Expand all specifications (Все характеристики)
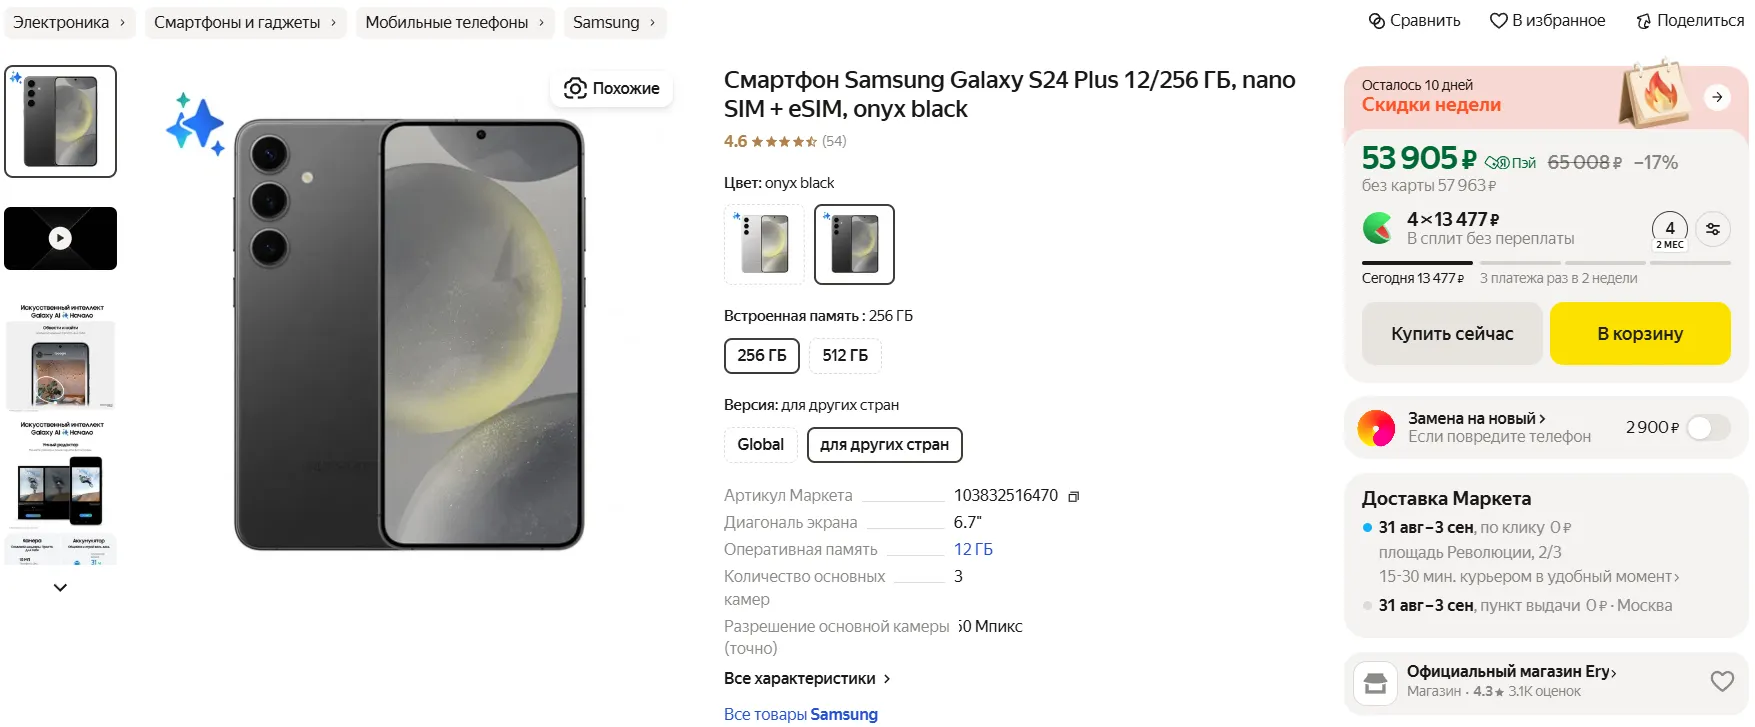Viewport: 1755px width, 727px height. pos(806,678)
